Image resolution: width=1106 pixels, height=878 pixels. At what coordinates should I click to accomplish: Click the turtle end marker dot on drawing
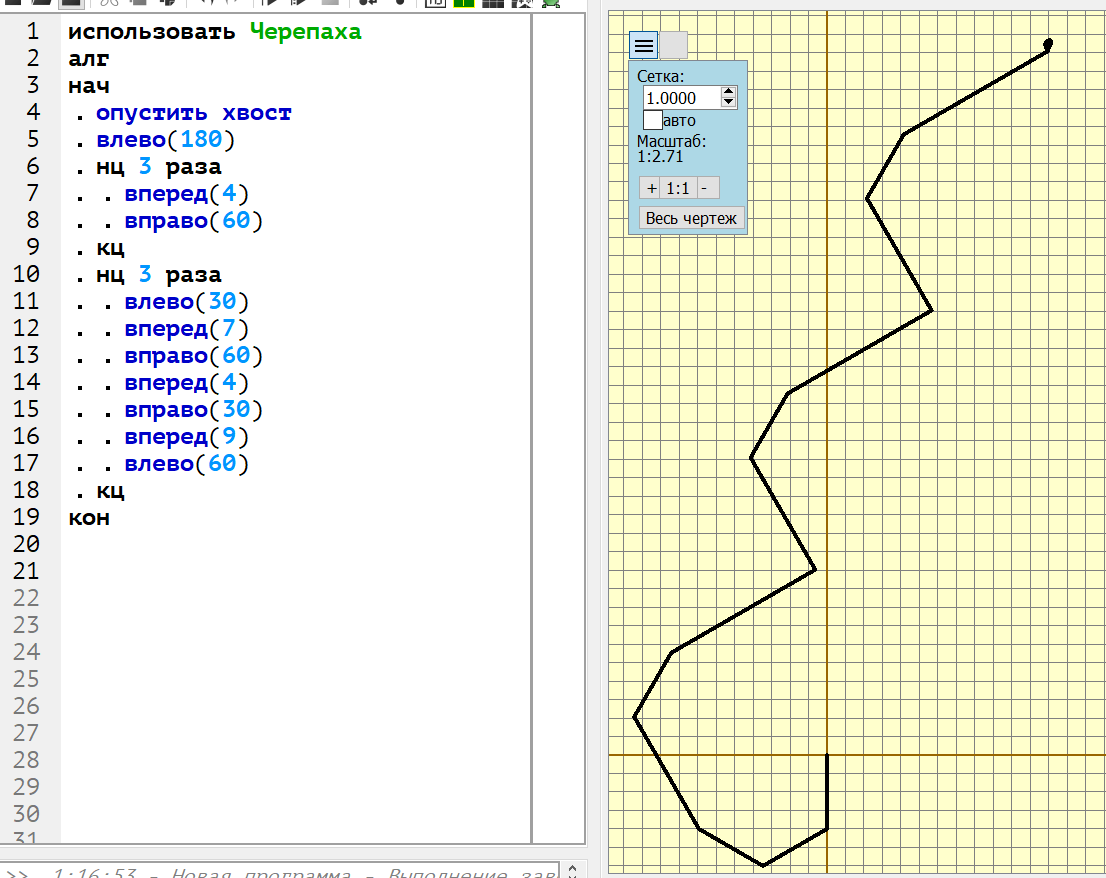pos(1048,44)
